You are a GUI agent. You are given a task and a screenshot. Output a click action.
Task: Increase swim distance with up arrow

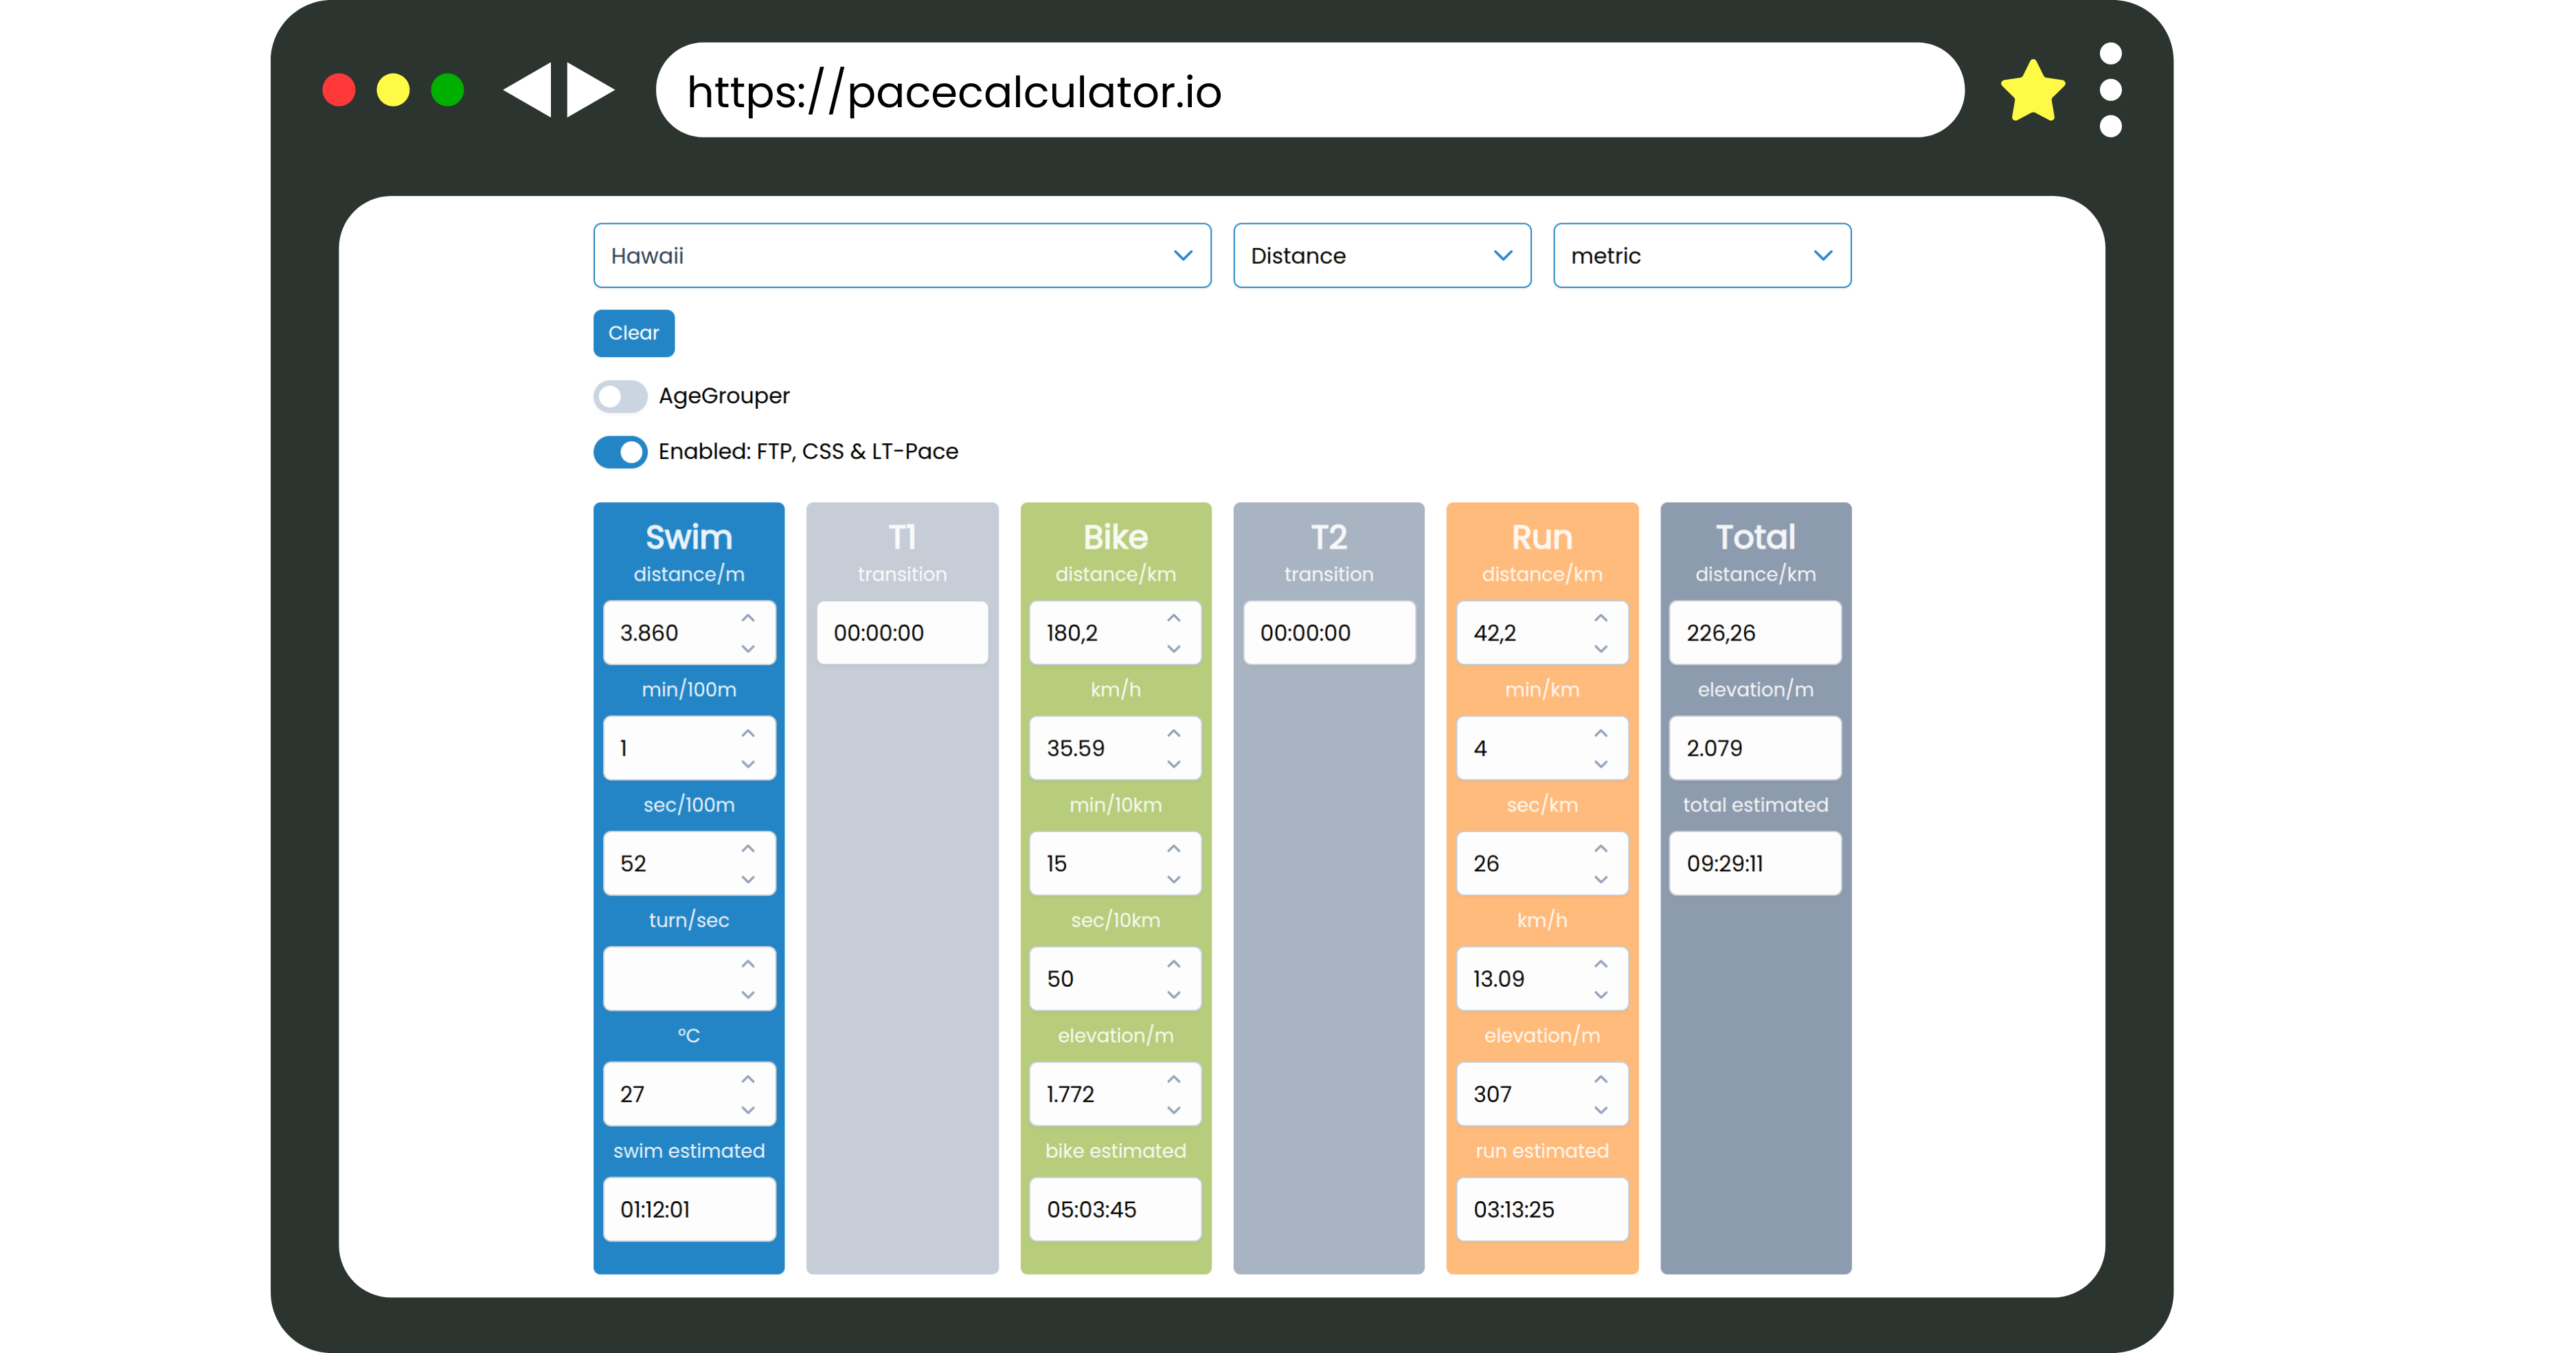click(x=748, y=618)
